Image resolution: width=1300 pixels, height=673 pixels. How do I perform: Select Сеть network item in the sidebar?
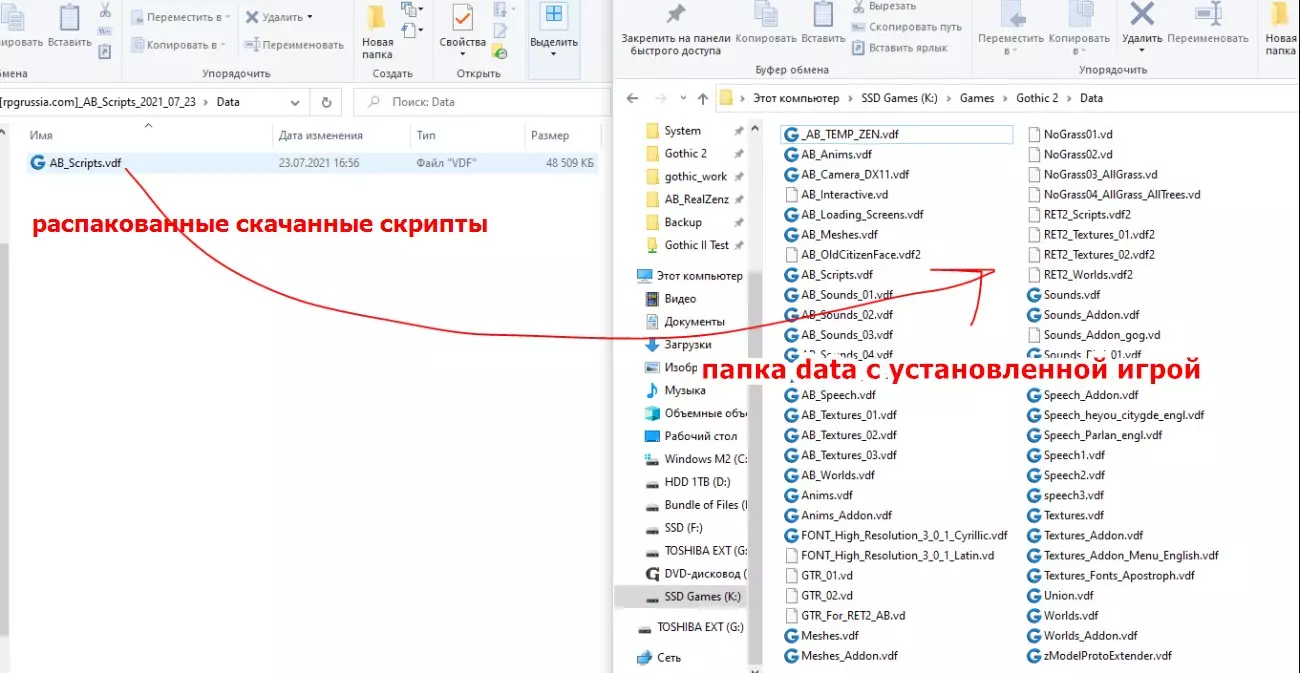coord(659,657)
